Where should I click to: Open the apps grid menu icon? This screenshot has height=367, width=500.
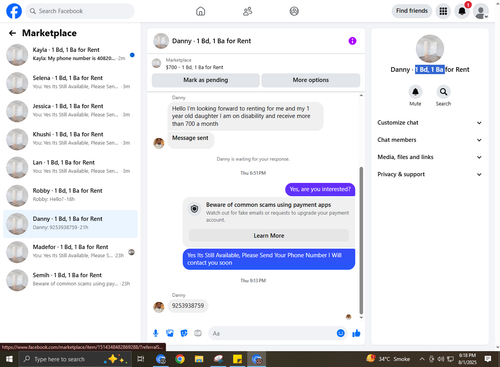[x=443, y=11]
